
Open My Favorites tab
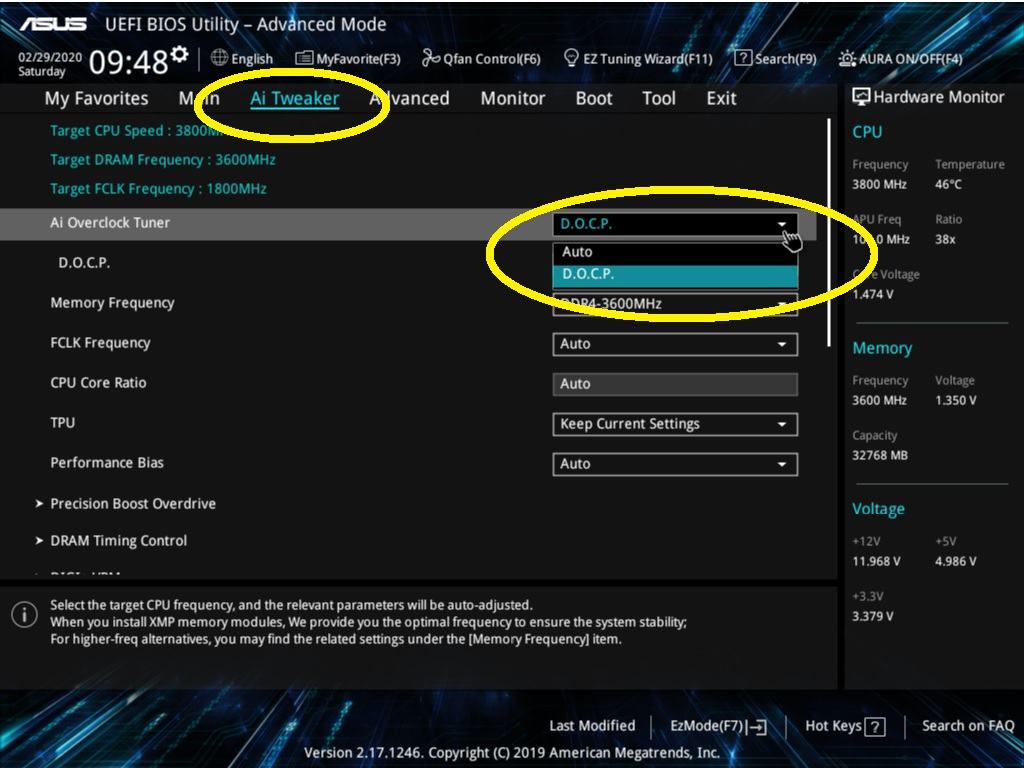coord(97,99)
